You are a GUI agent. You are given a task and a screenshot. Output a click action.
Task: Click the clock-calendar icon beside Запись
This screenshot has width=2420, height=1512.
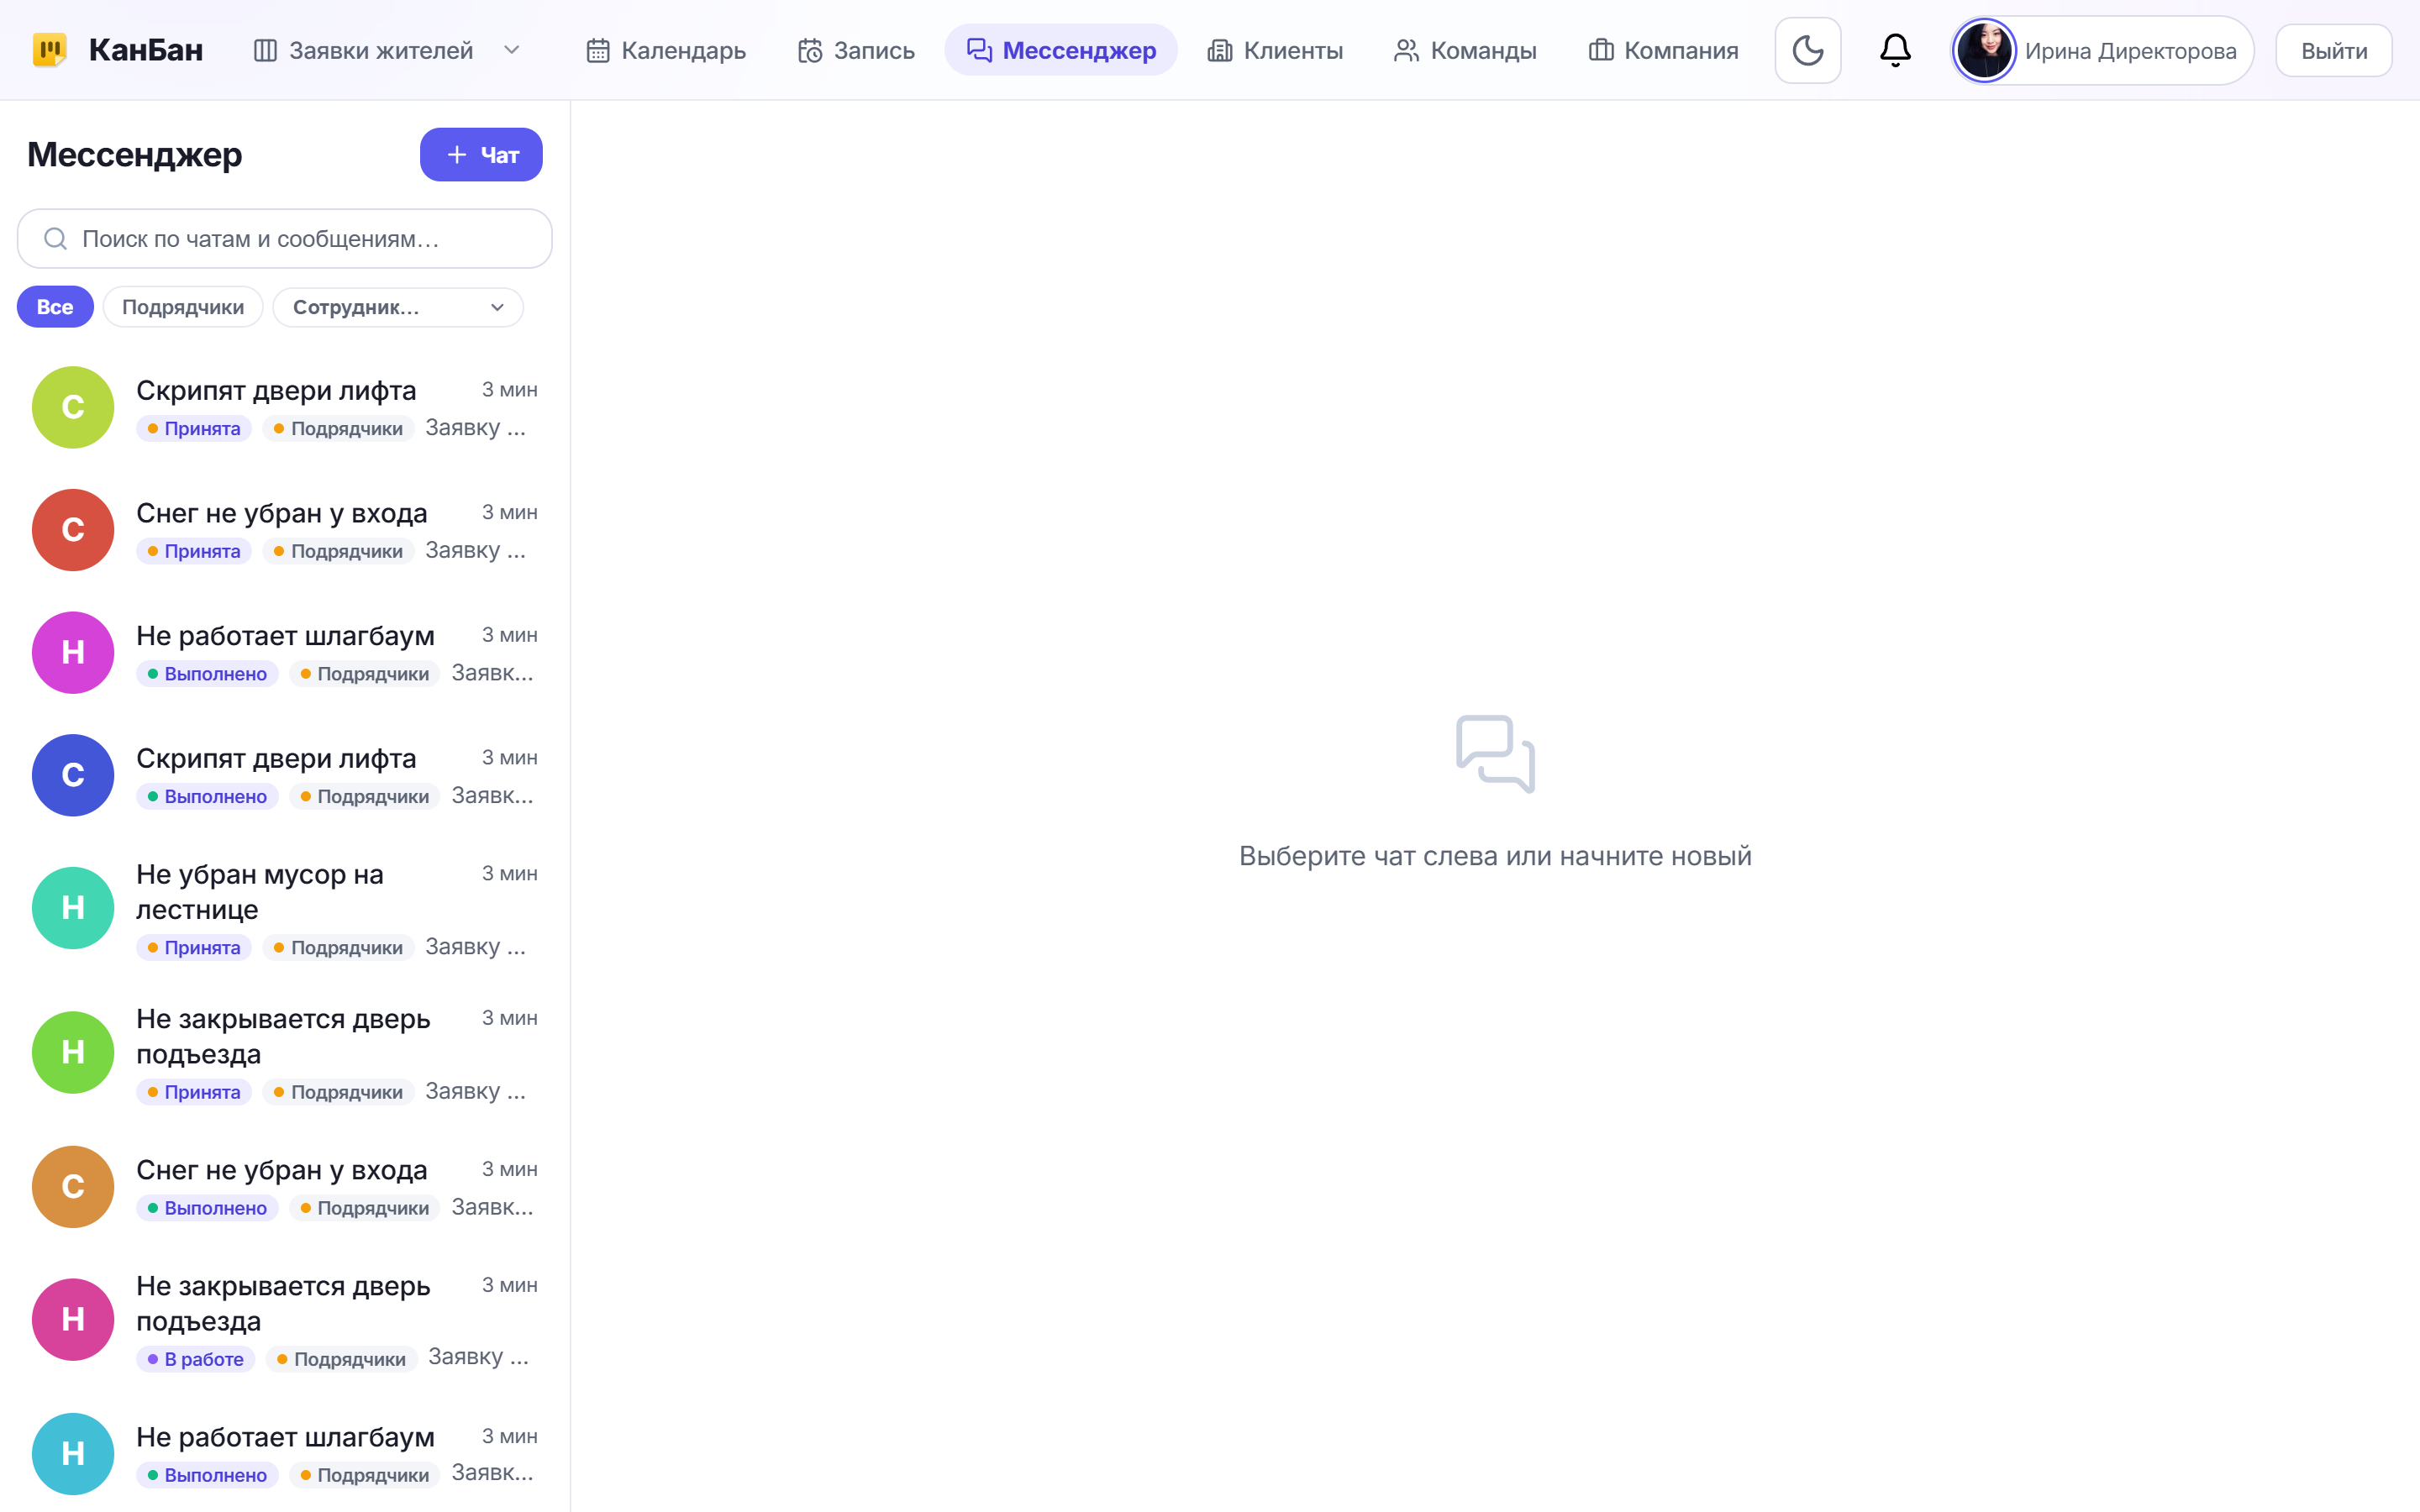pyautogui.click(x=810, y=50)
